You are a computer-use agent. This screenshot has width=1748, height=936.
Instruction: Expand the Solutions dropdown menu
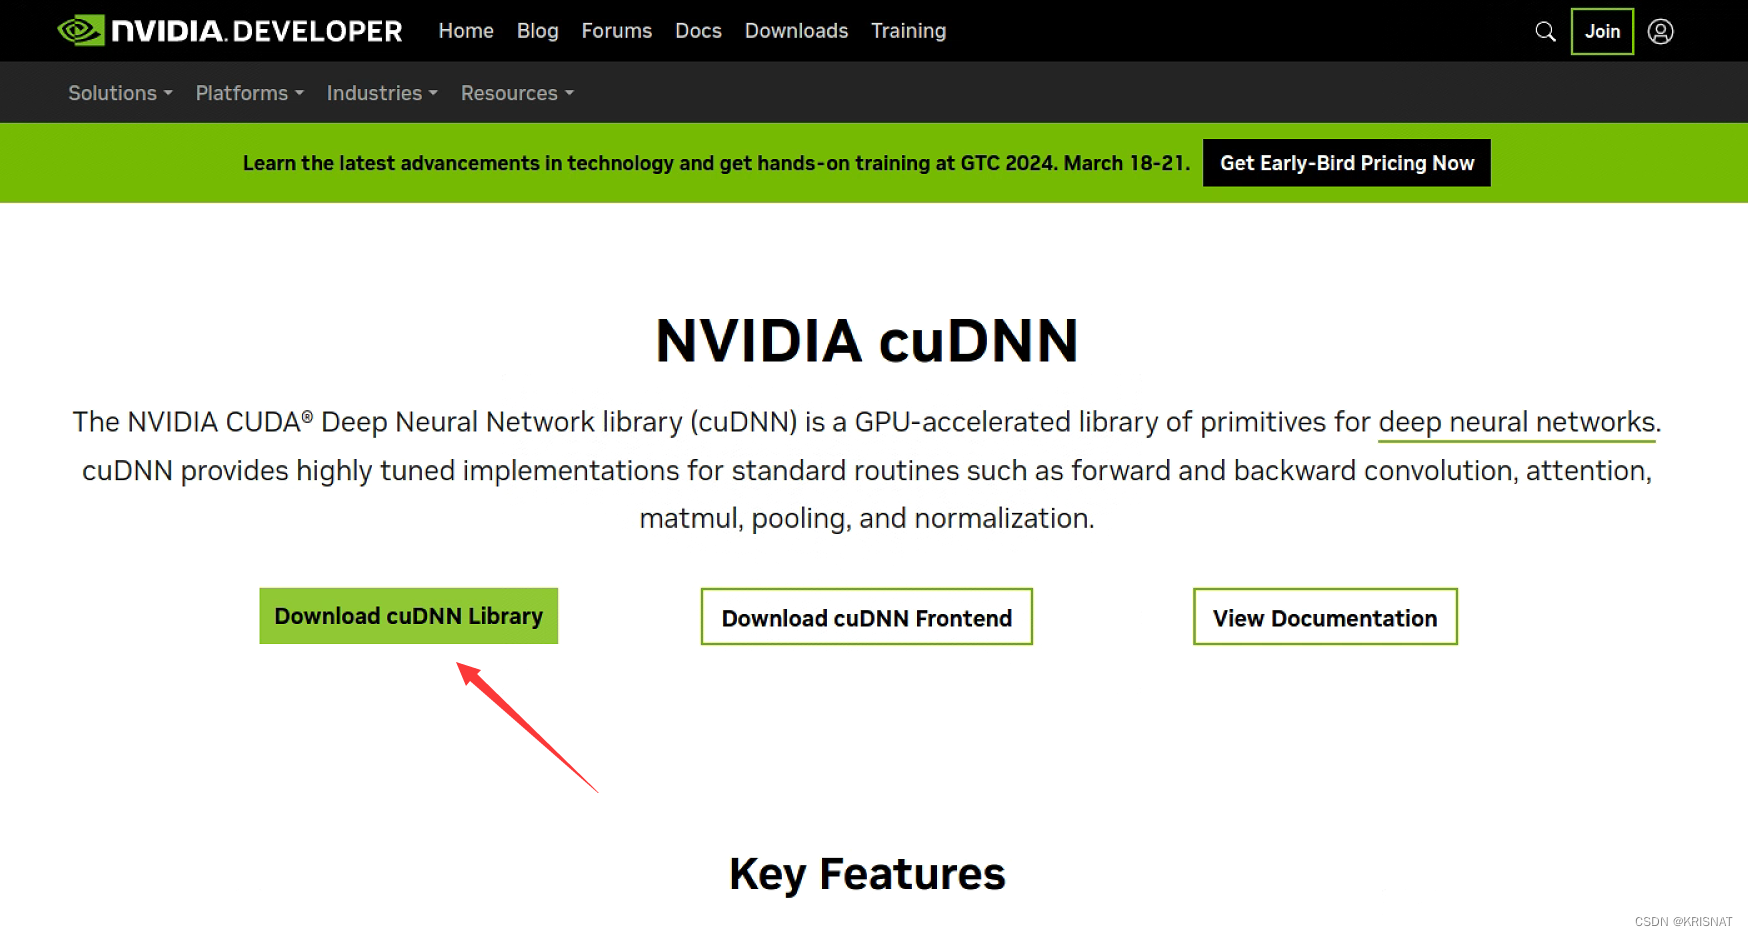(x=120, y=93)
